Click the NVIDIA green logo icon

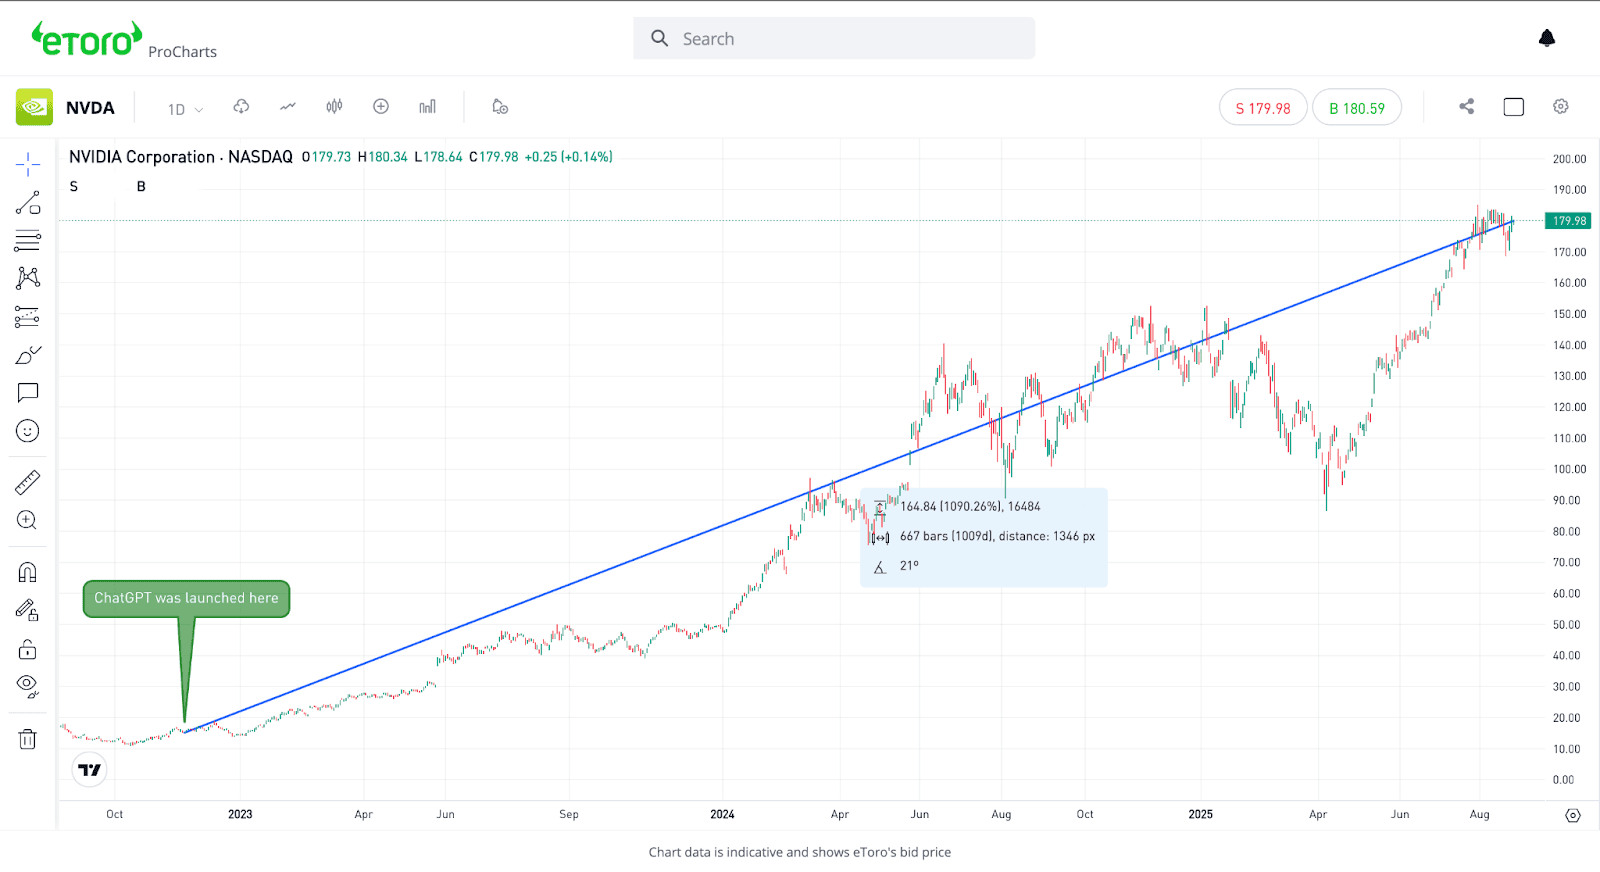coord(34,107)
